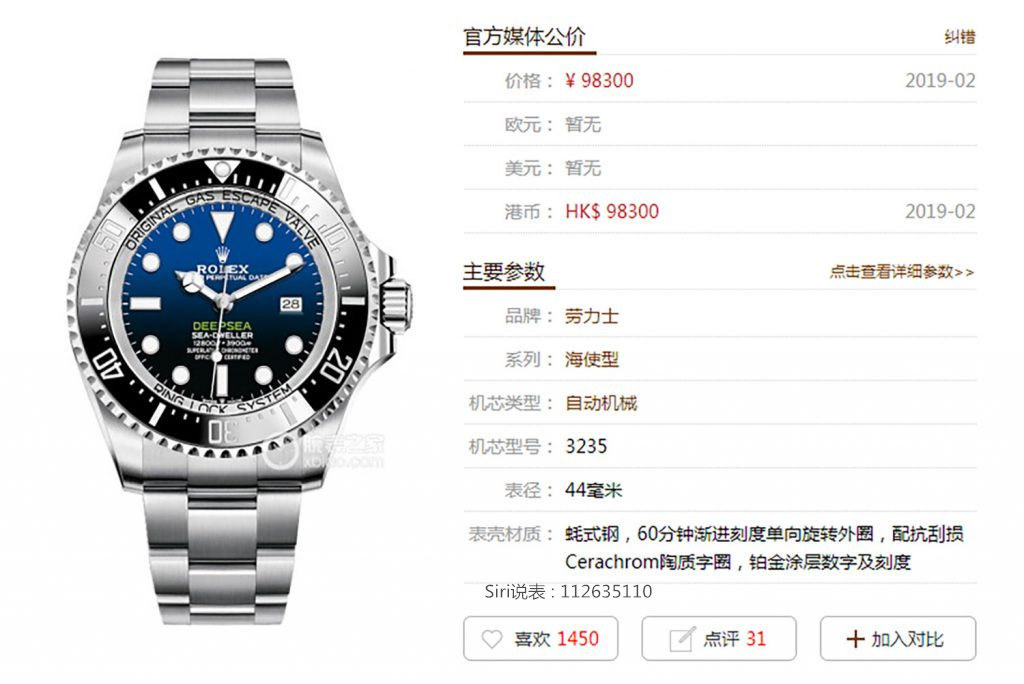Click the 自动机械 movement type link

click(x=600, y=403)
